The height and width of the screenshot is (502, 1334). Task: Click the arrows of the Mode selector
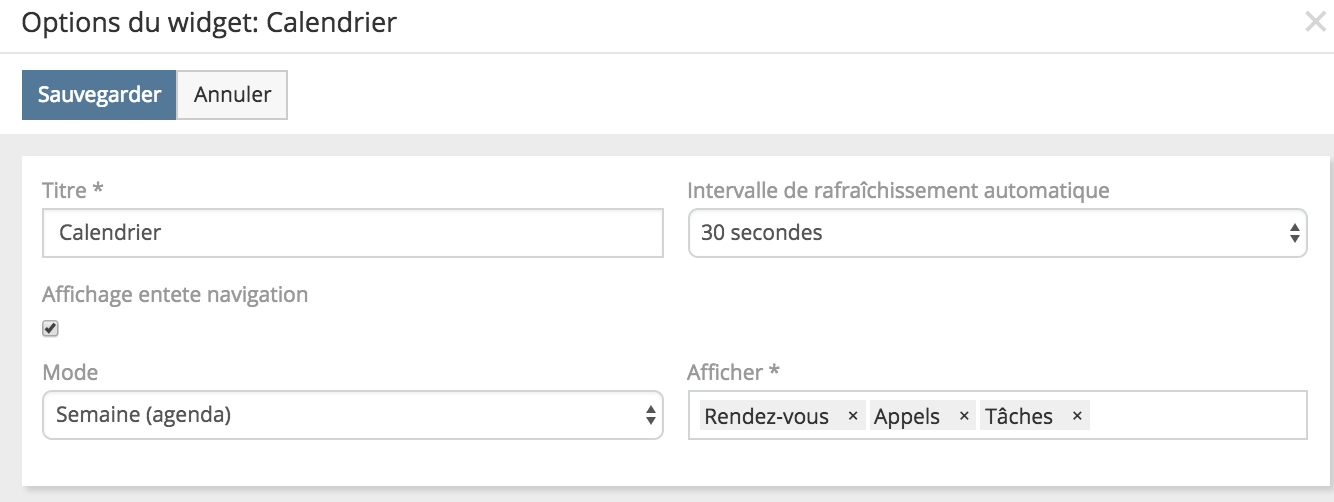[x=650, y=415]
